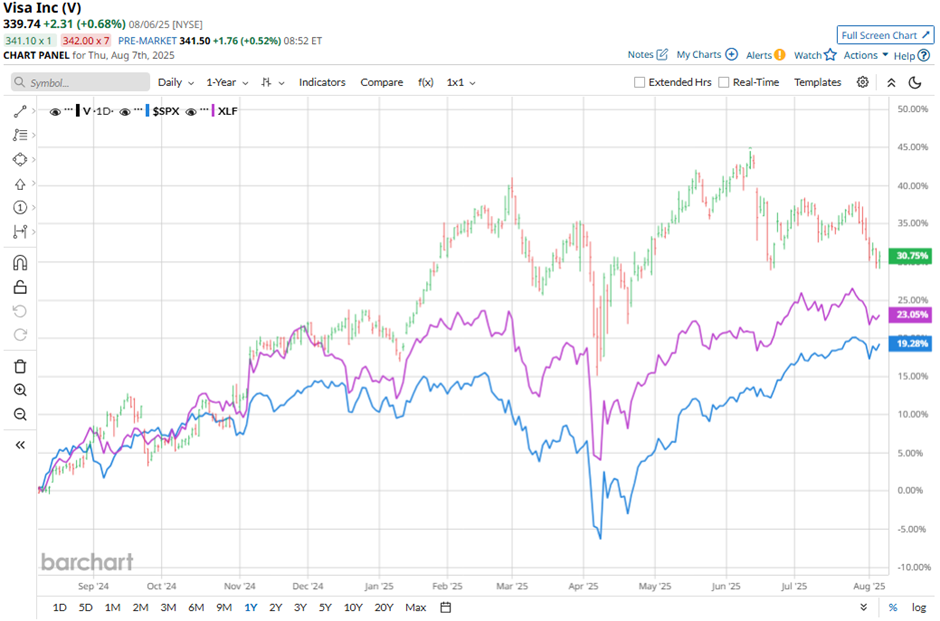Redo the last chart action
The height and width of the screenshot is (621, 940).
pyautogui.click(x=20, y=335)
